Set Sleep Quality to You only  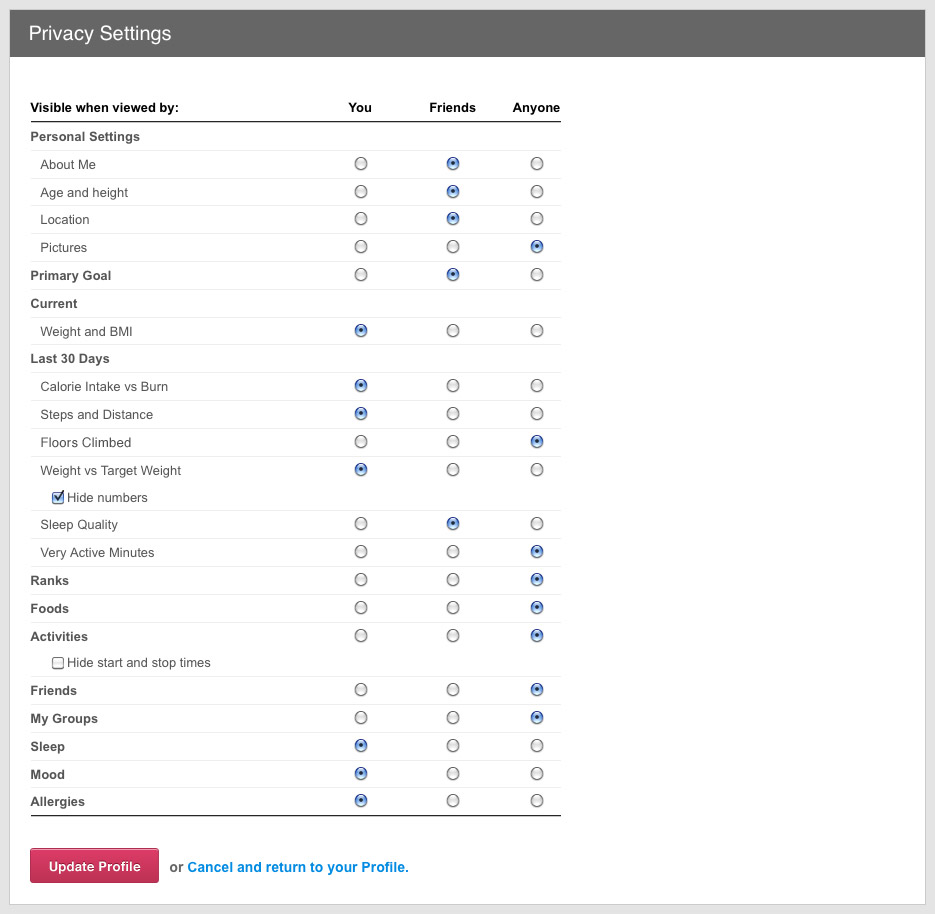(361, 523)
